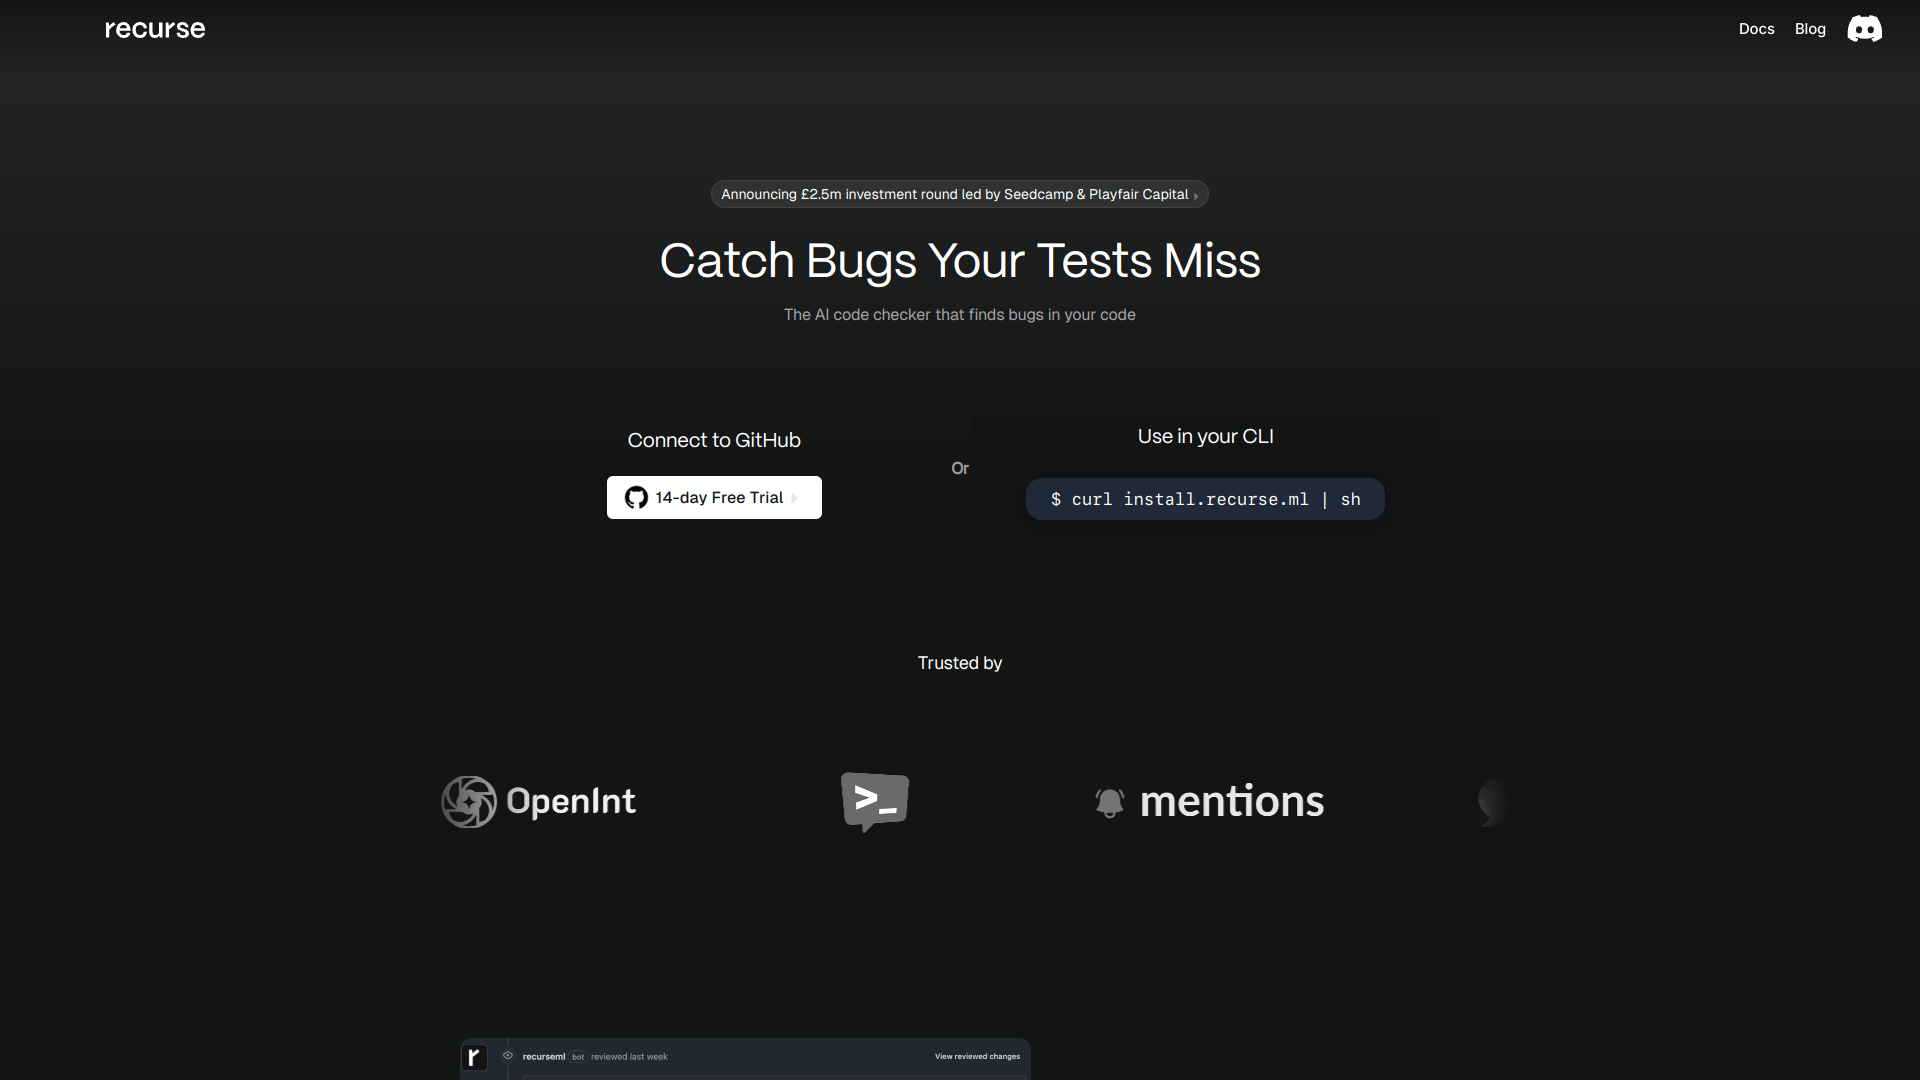Click the mentions bell icon
Screen dimensions: 1920x1080
(1110, 802)
